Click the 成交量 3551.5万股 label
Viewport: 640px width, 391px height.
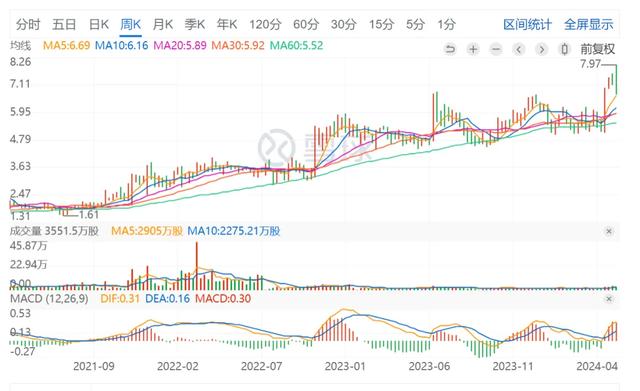54,231
